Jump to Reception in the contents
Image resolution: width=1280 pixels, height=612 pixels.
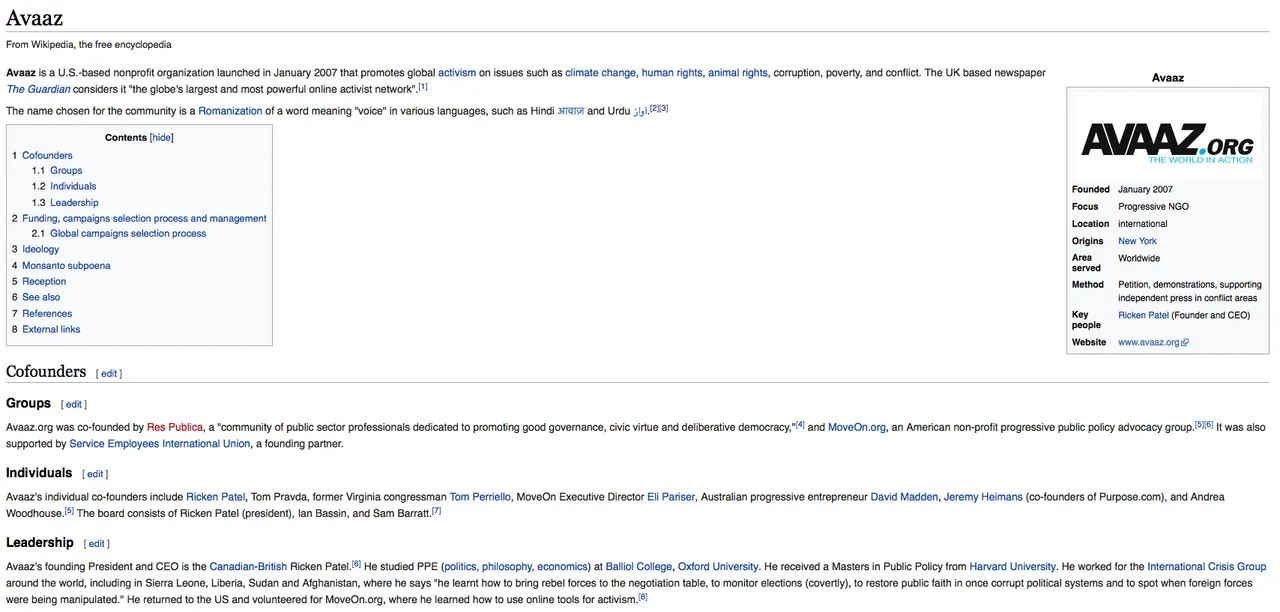pyautogui.click(x=44, y=282)
